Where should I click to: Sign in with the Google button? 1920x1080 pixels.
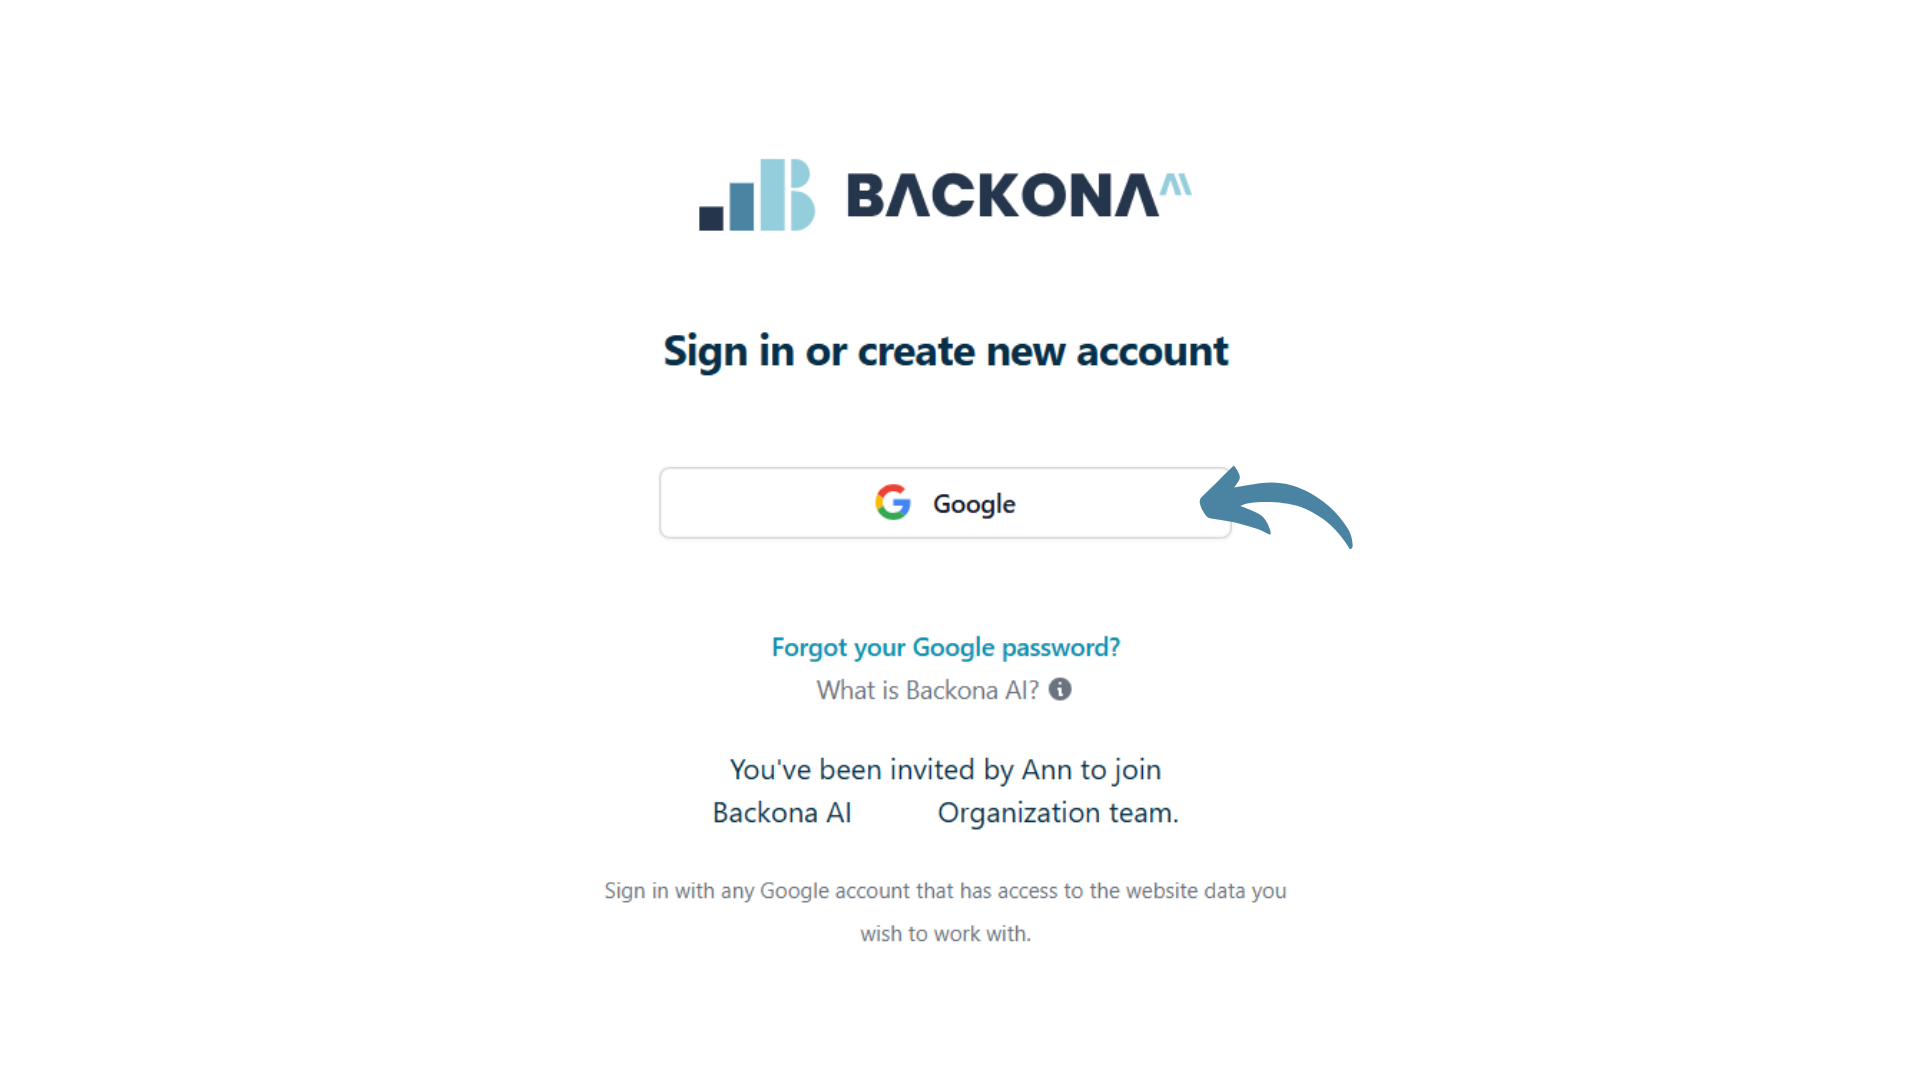coord(945,503)
